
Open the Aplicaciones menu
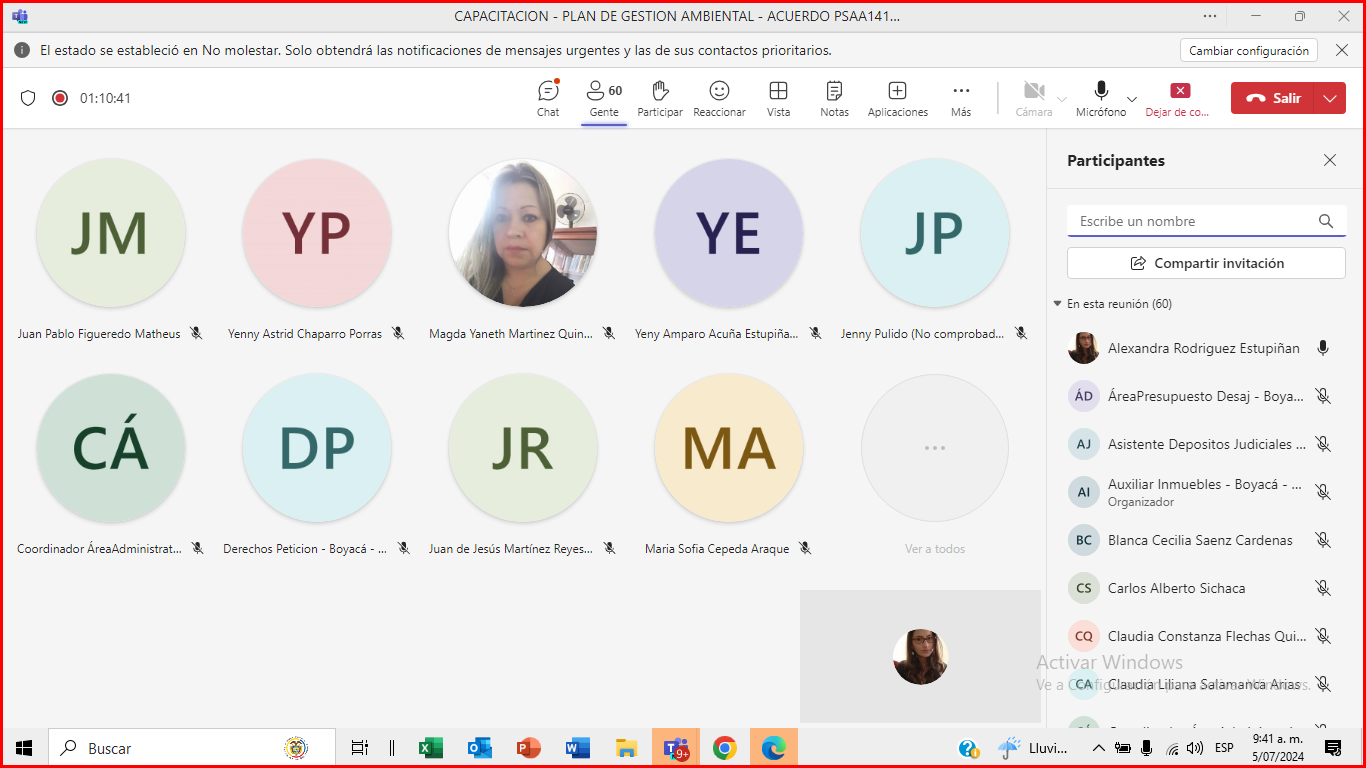[897, 98]
